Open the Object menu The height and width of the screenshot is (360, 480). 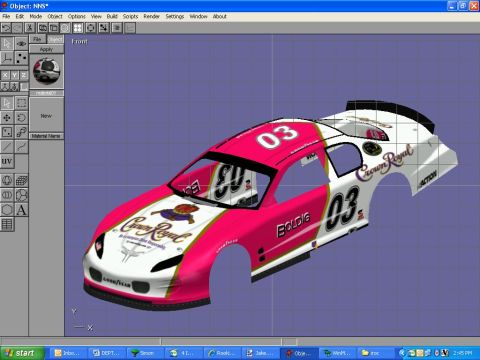(x=55, y=16)
